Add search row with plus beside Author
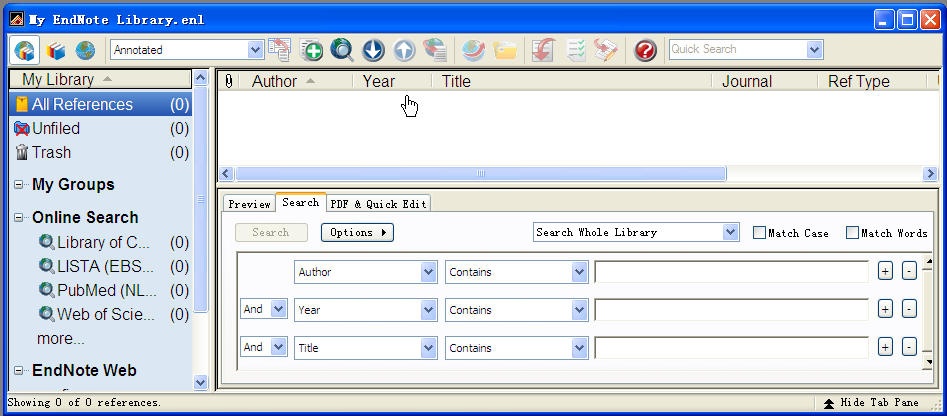The width and height of the screenshot is (947, 416). (x=885, y=272)
